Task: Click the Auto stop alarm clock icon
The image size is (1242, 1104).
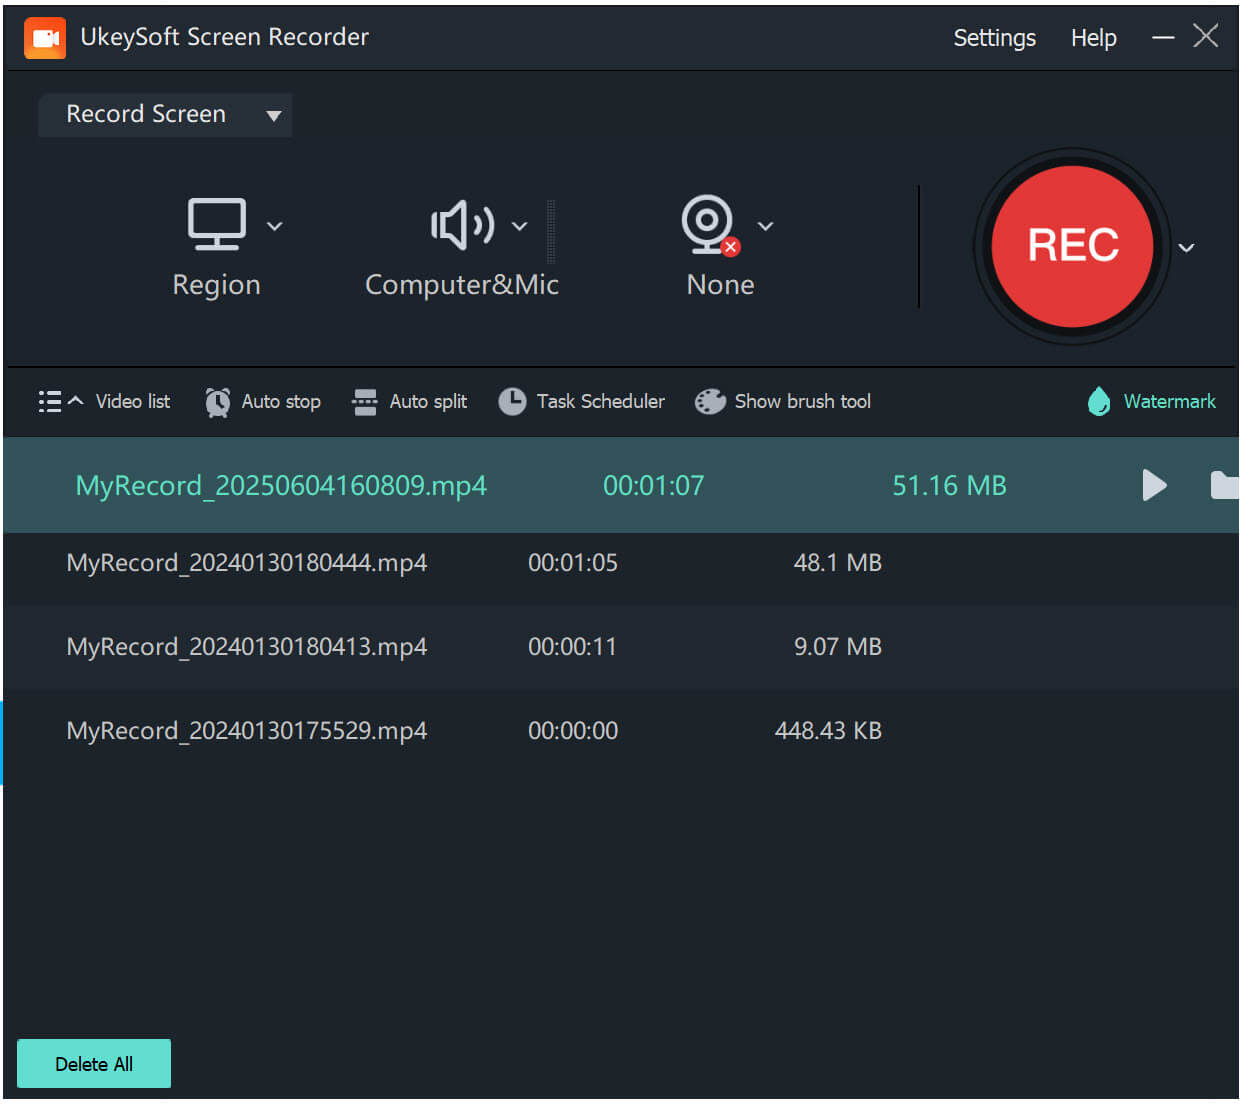Action: tap(217, 402)
